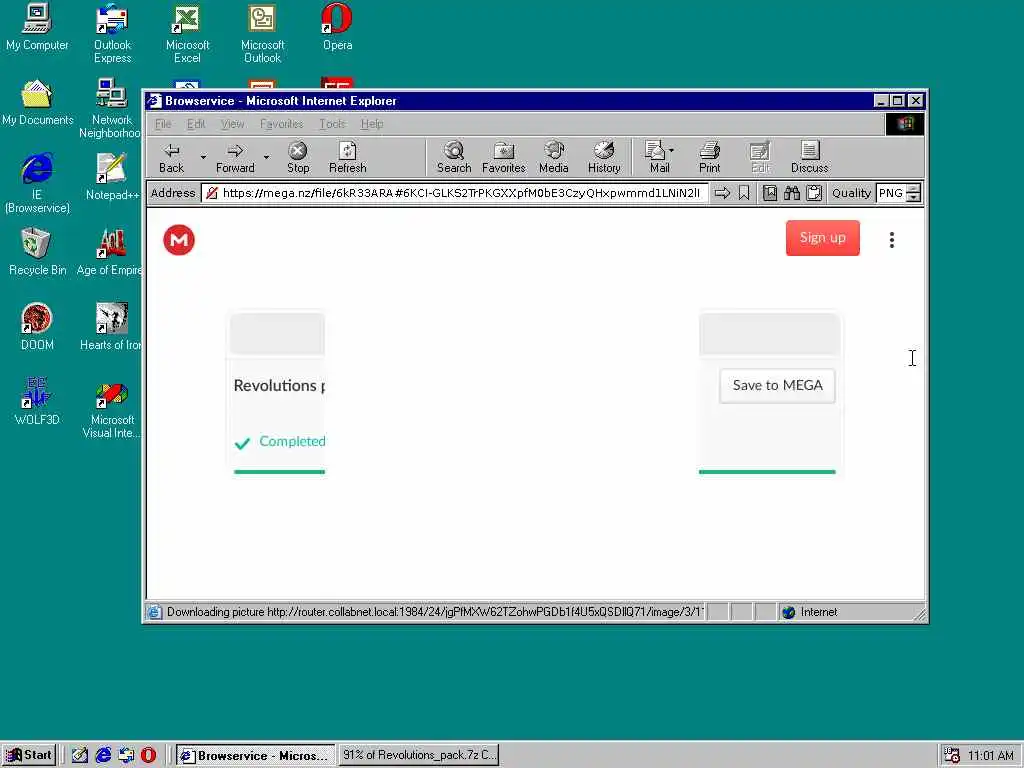1024x768 pixels.
Task: Select the Quality PNG field
Action: point(891,193)
